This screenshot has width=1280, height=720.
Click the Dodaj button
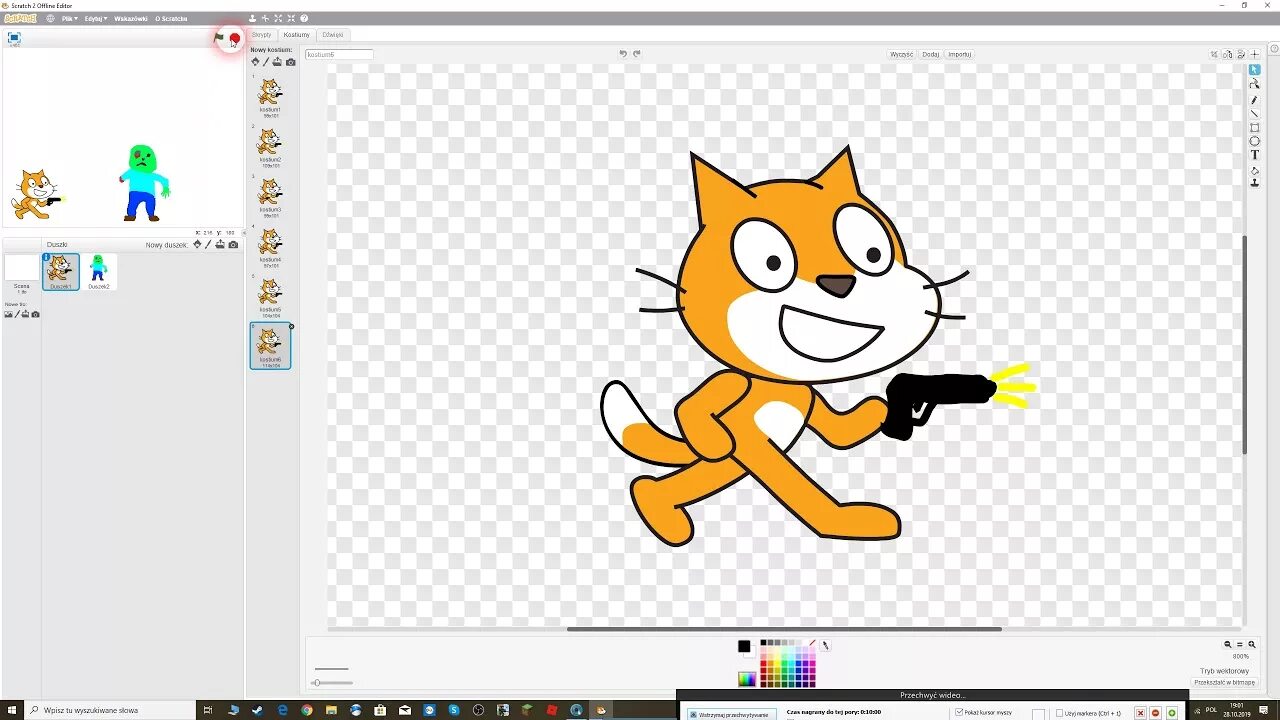(x=930, y=54)
